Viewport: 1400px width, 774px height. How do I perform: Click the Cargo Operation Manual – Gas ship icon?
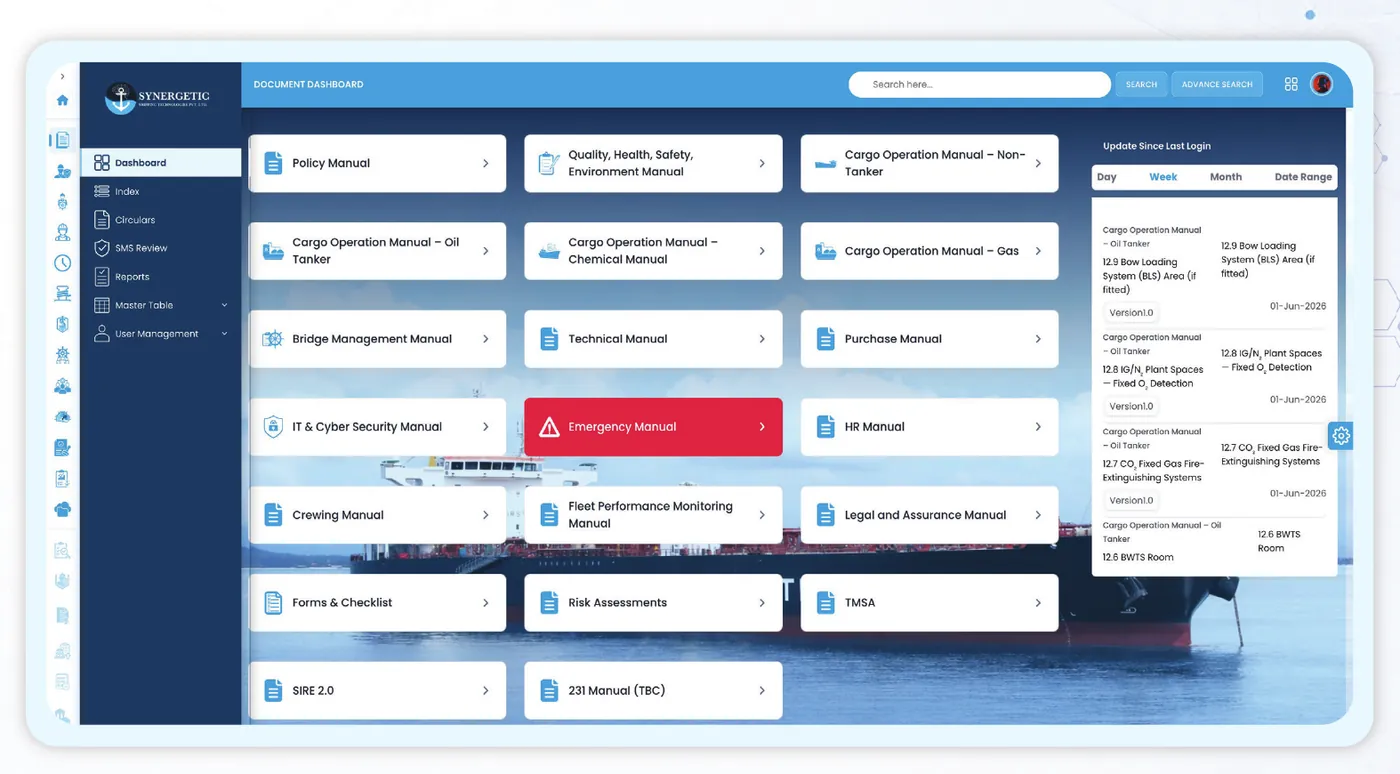pyautogui.click(x=825, y=251)
